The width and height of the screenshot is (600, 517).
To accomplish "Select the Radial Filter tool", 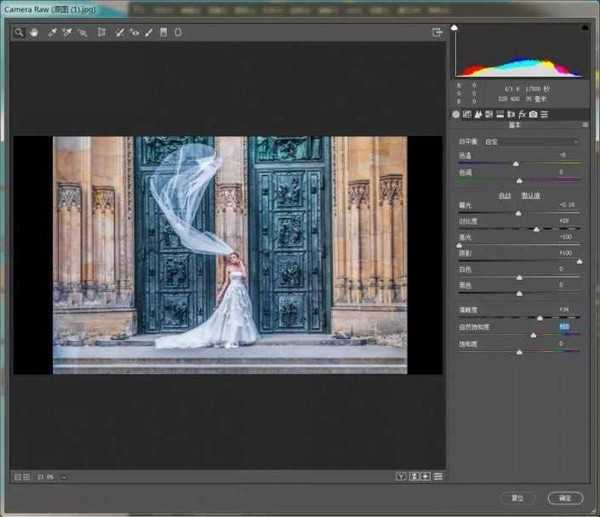I will (178, 32).
